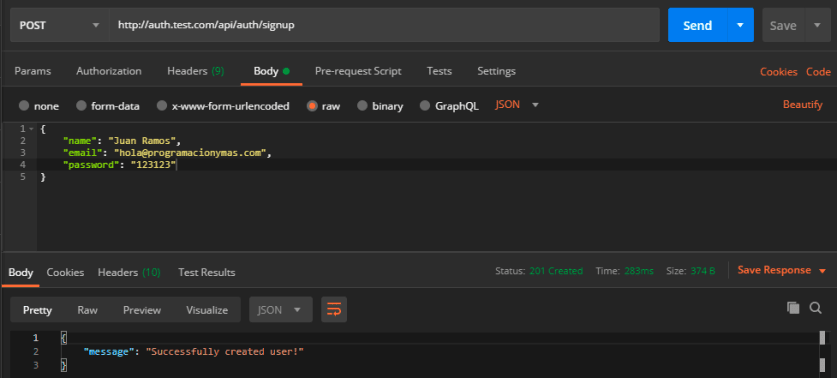Click the response body vertical scrollbar

[x=822, y=352]
